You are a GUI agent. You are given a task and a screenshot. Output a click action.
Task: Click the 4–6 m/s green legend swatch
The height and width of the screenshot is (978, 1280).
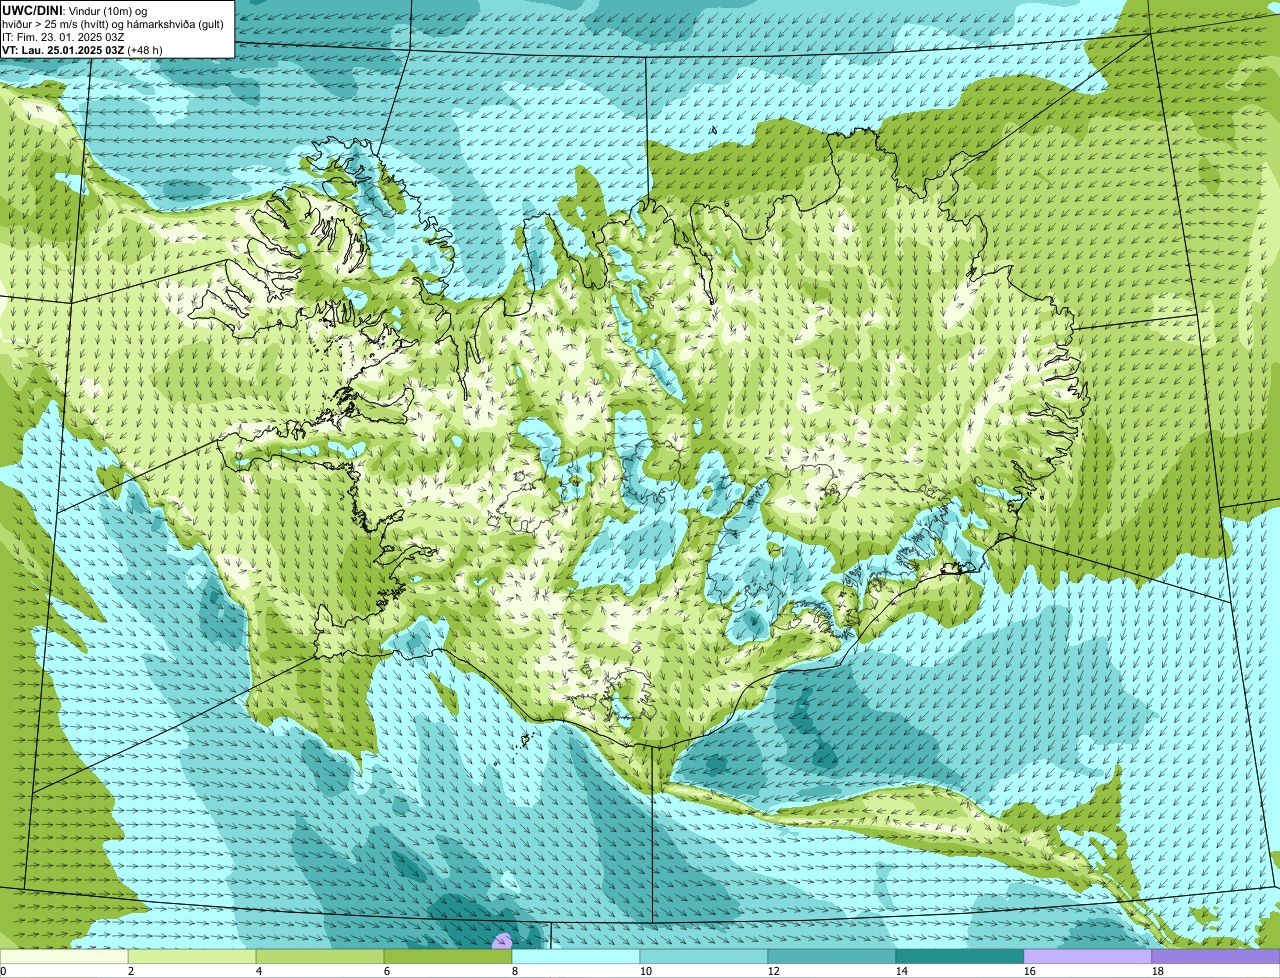(x=320, y=957)
